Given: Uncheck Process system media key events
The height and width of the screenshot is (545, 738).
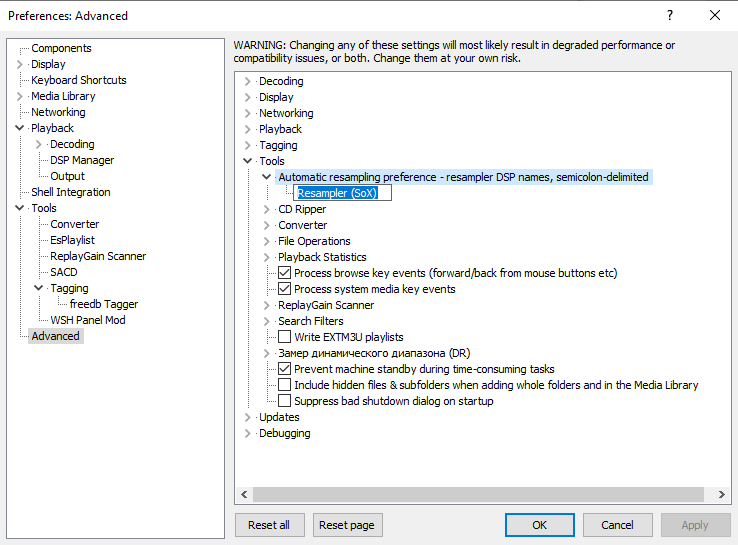Looking at the screenshot, I should coord(285,289).
